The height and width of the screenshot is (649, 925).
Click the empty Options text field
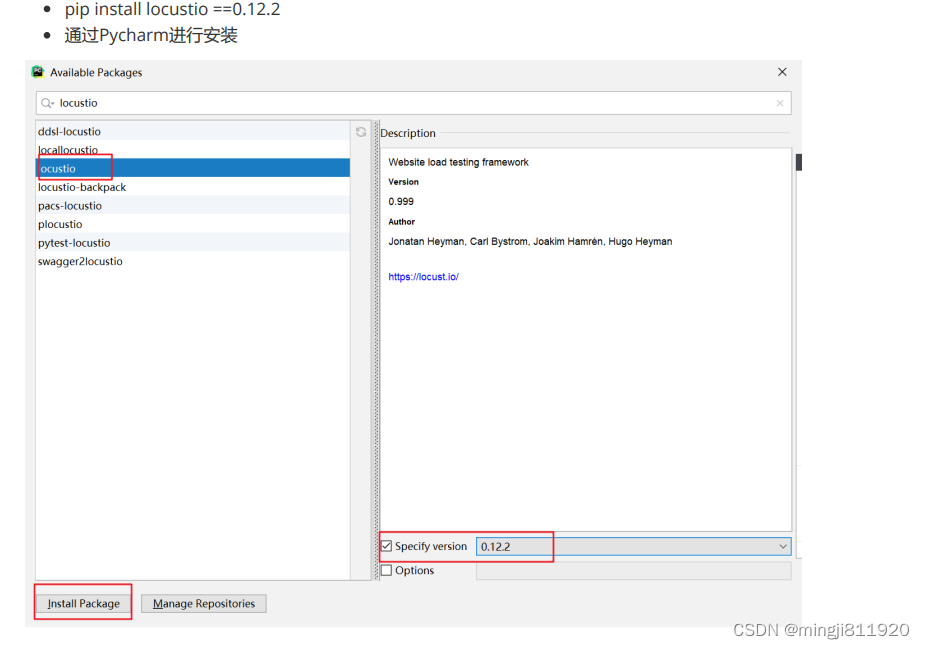point(634,571)
